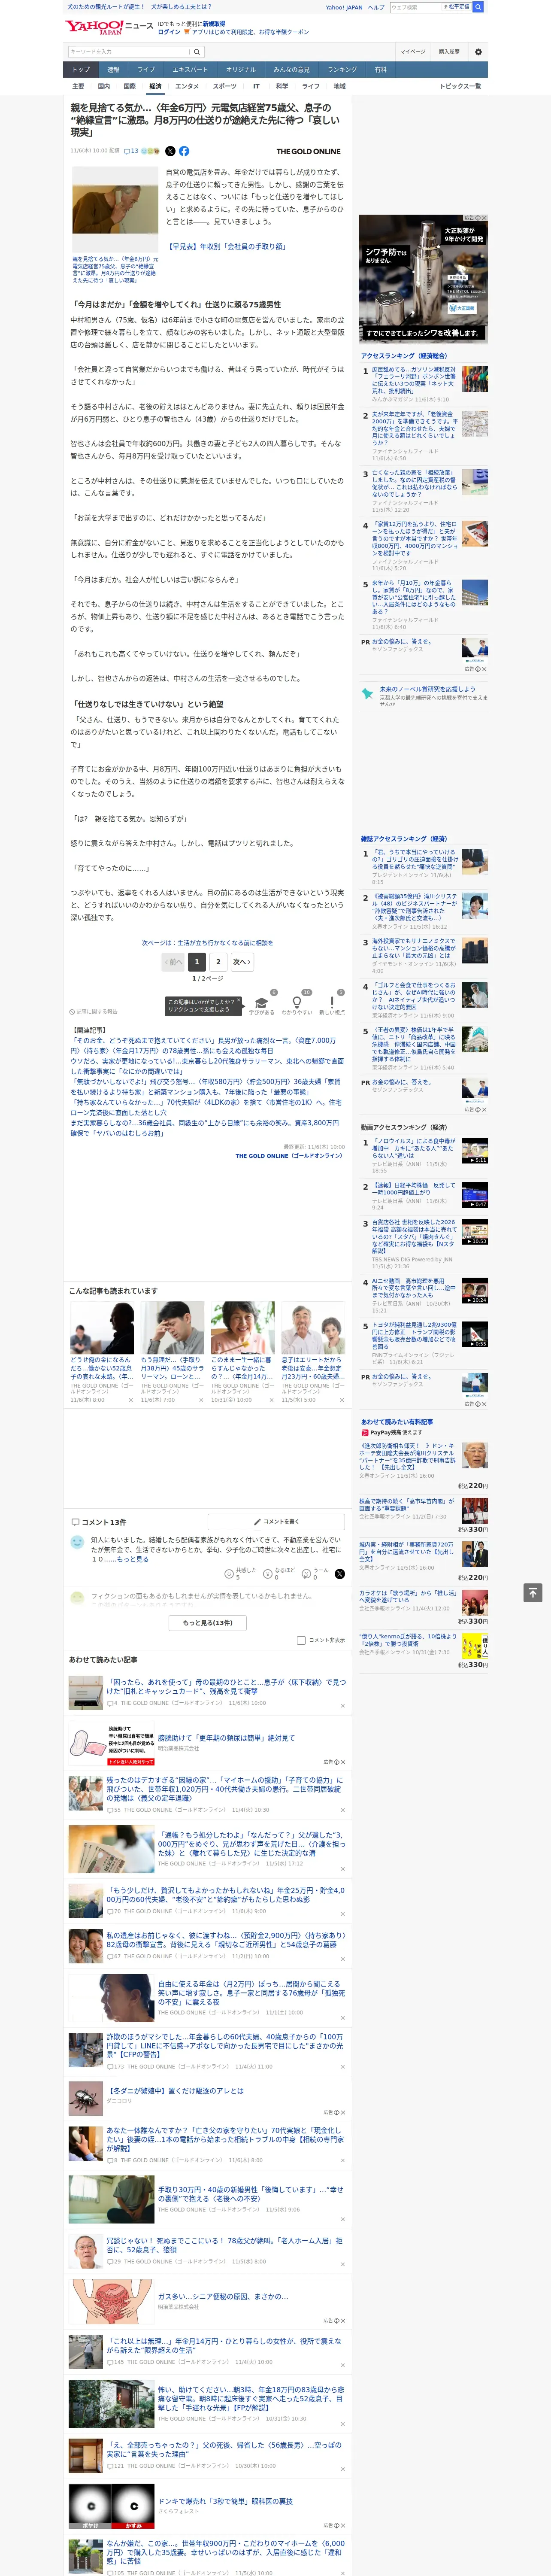Open the オリジナル tab

click(x=241, y=69)
